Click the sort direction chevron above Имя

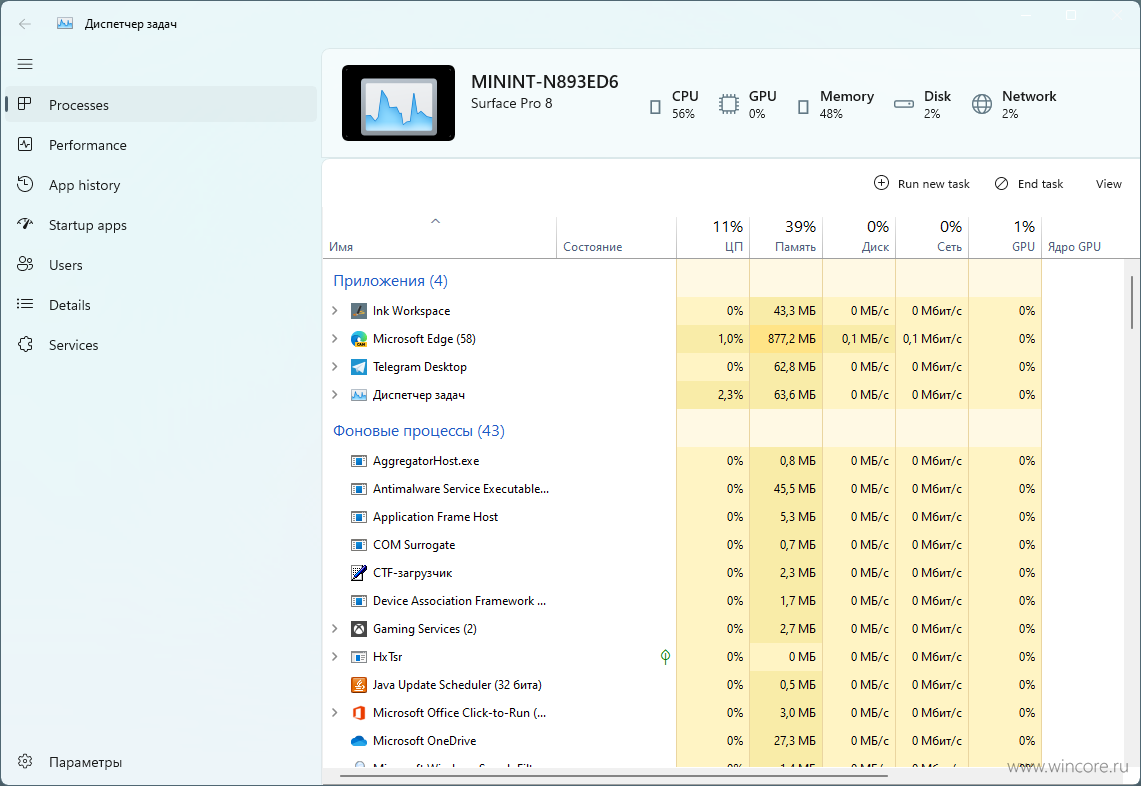[435, 221]
